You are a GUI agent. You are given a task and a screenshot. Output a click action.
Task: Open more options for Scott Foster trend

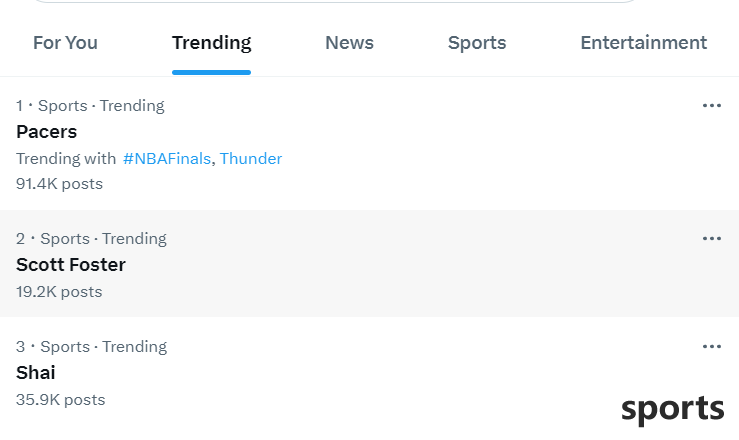tap(711, 238)
